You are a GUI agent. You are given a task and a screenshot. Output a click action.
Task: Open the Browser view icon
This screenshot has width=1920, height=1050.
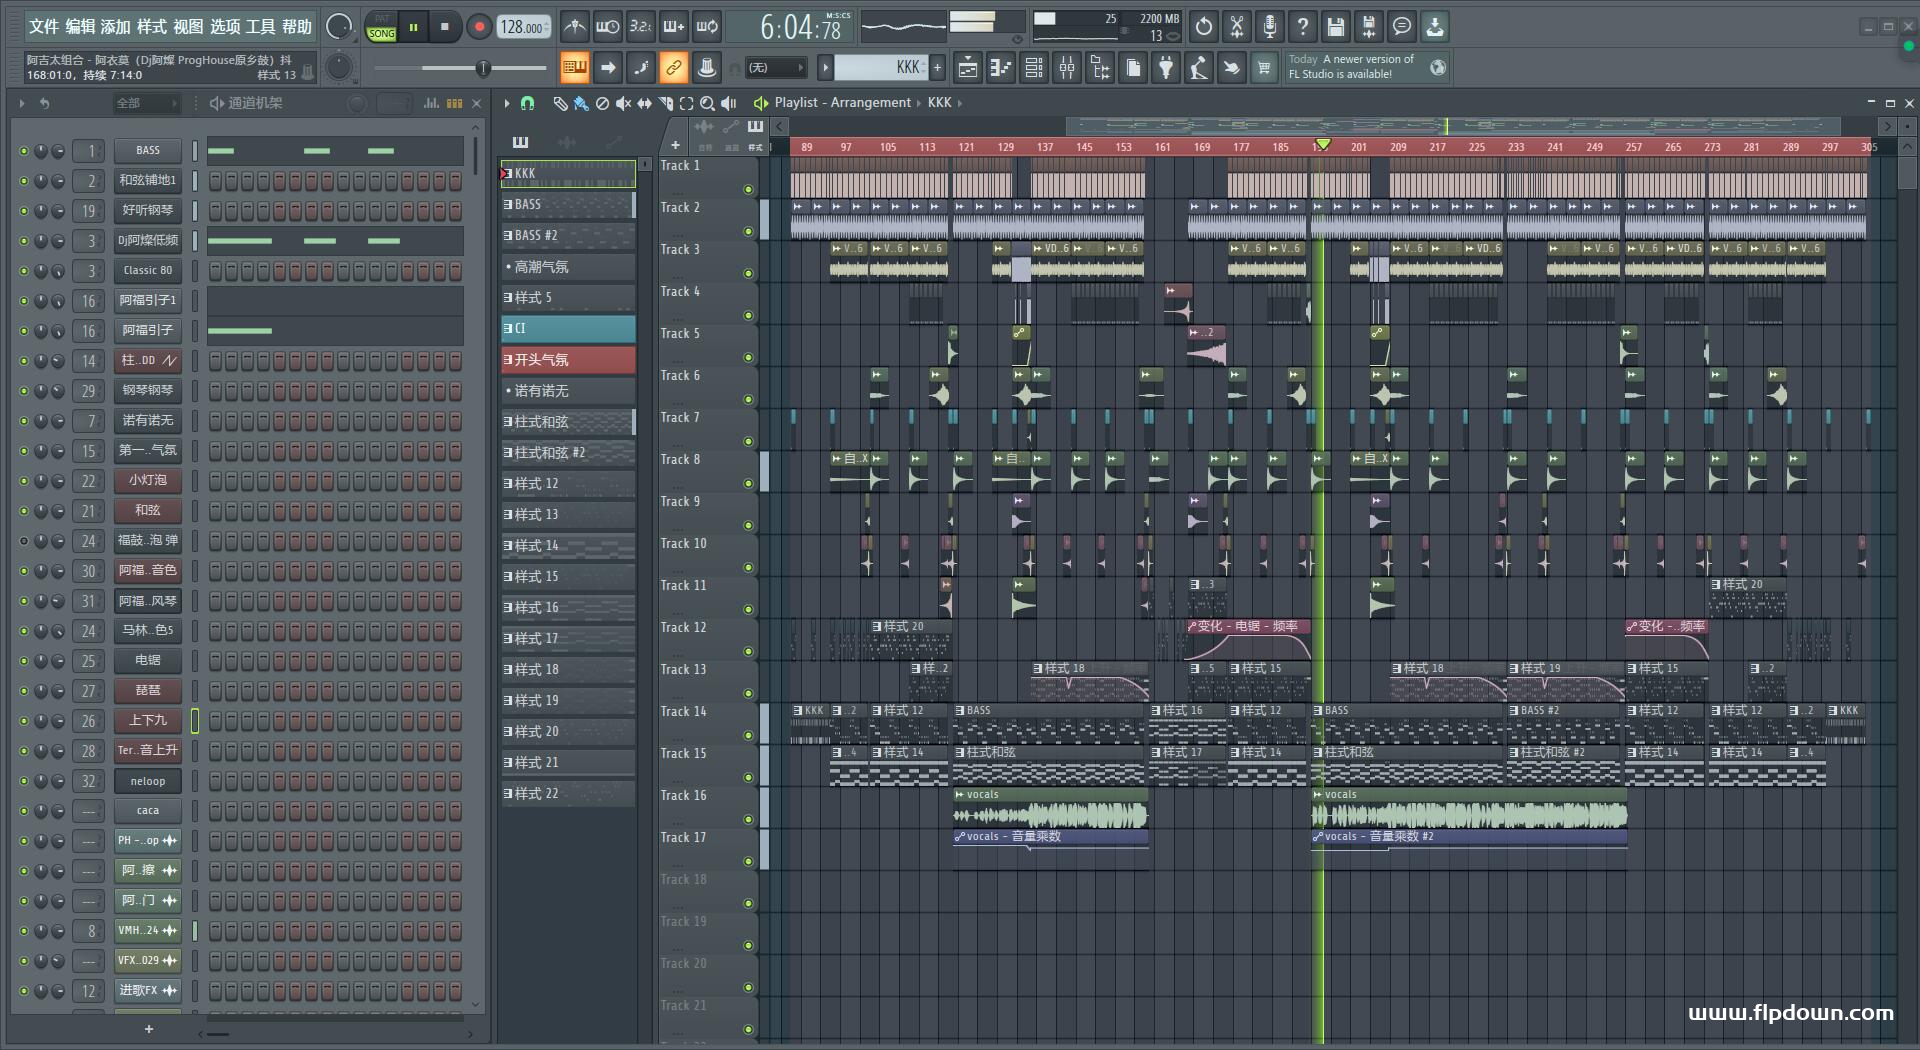click(x=1100, y=68)
